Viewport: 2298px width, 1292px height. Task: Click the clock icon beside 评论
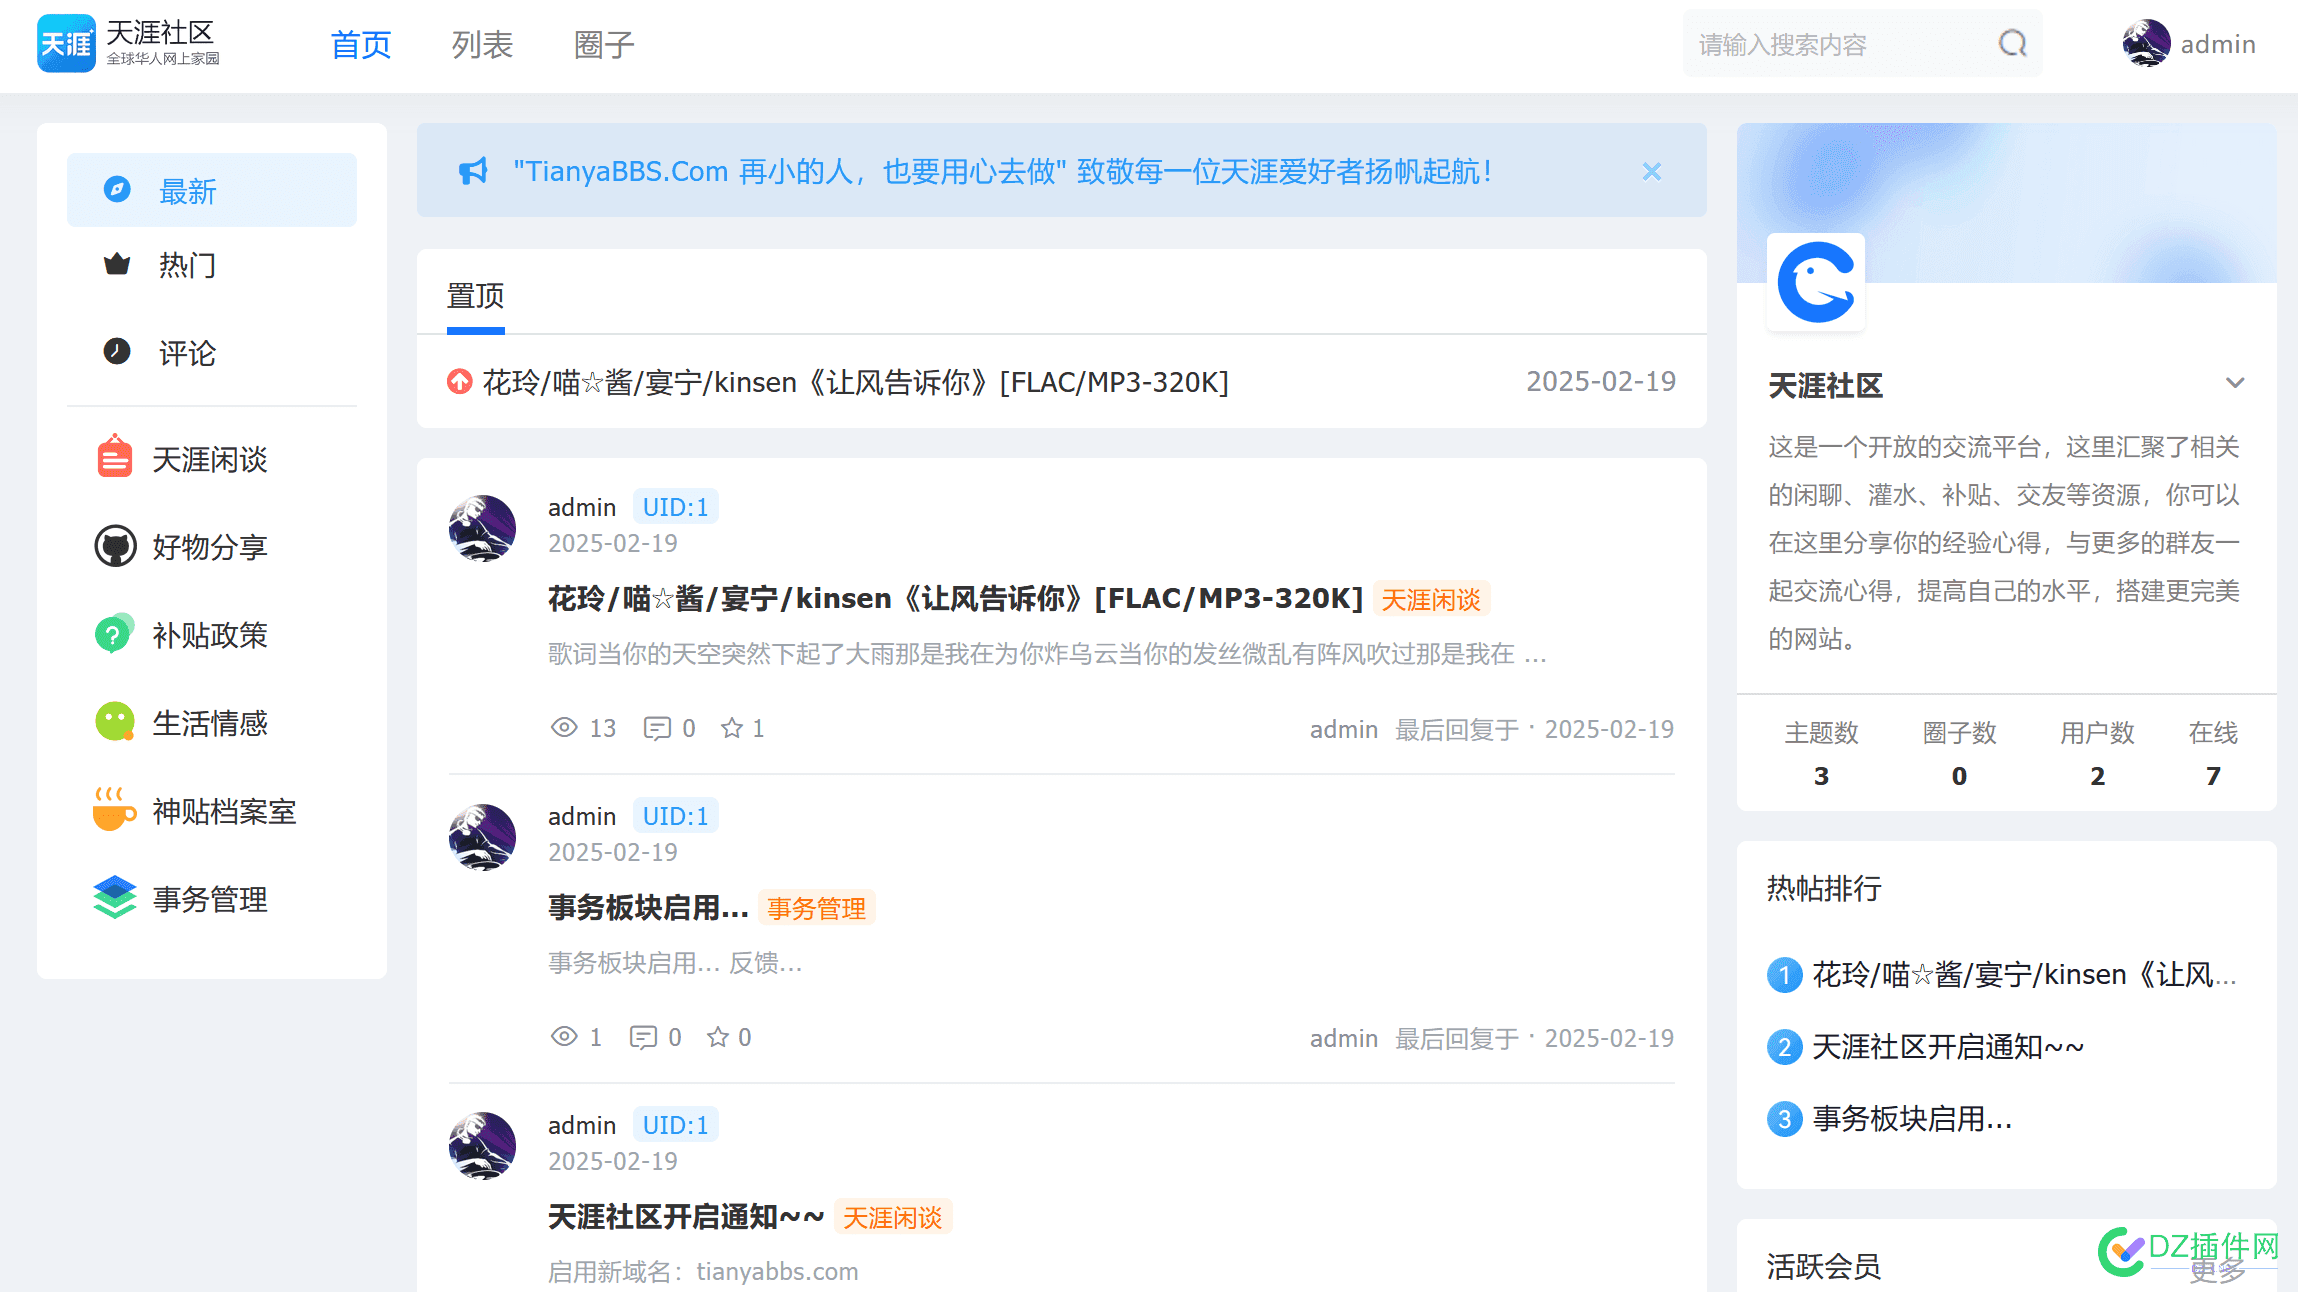coord(117,352)
